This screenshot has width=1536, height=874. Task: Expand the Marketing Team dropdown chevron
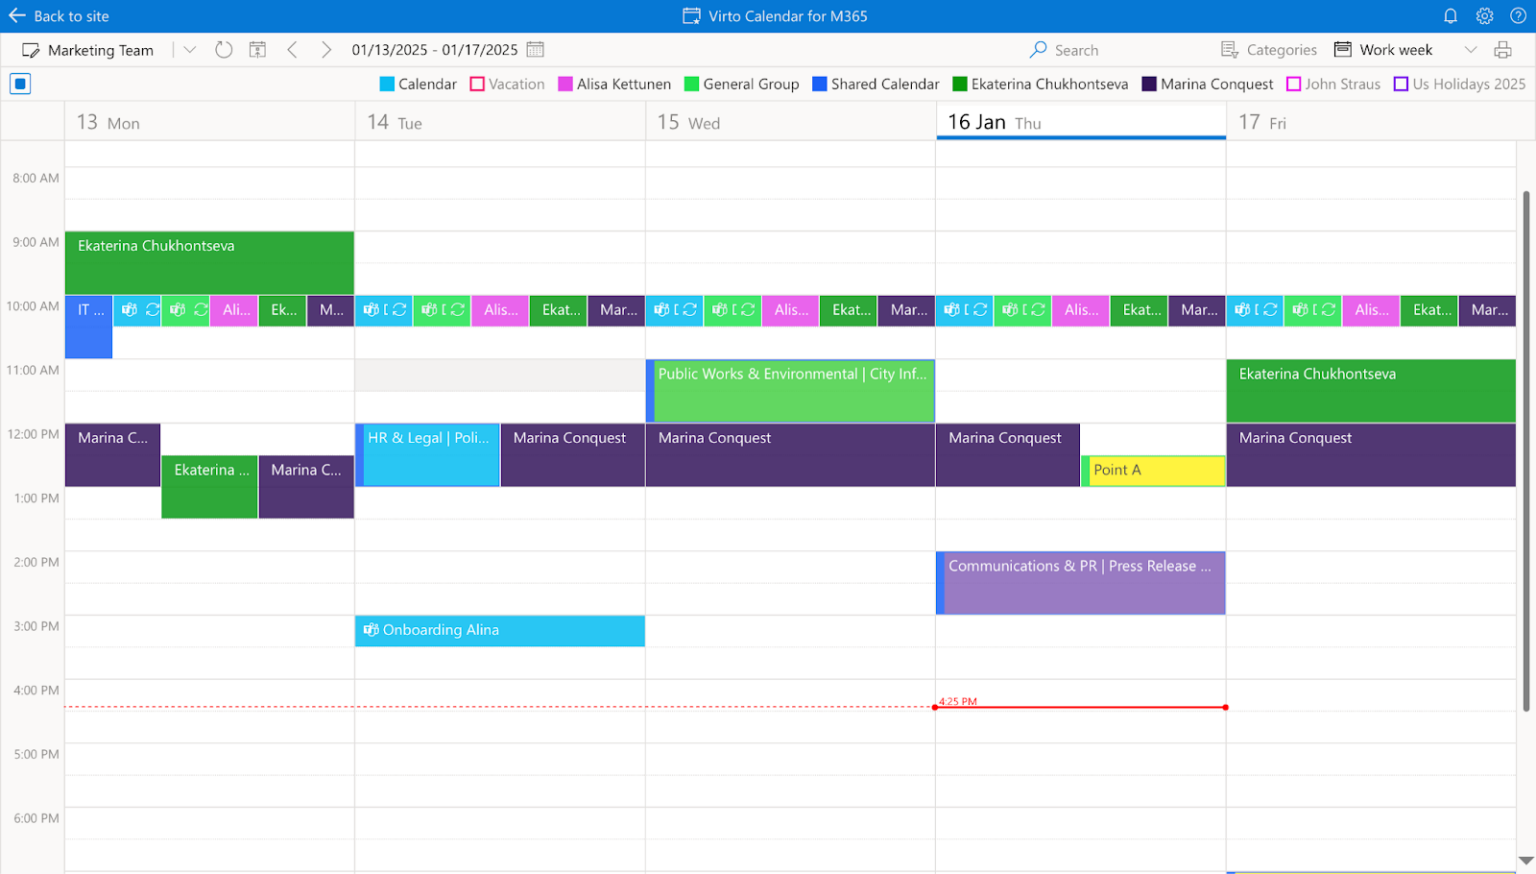(190, 49)
